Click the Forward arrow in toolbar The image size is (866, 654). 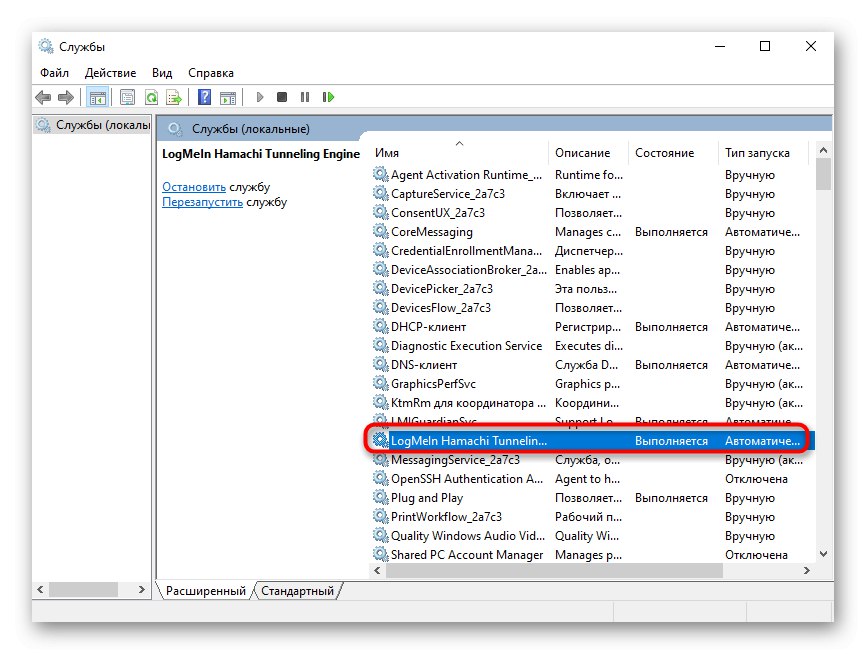66,97
